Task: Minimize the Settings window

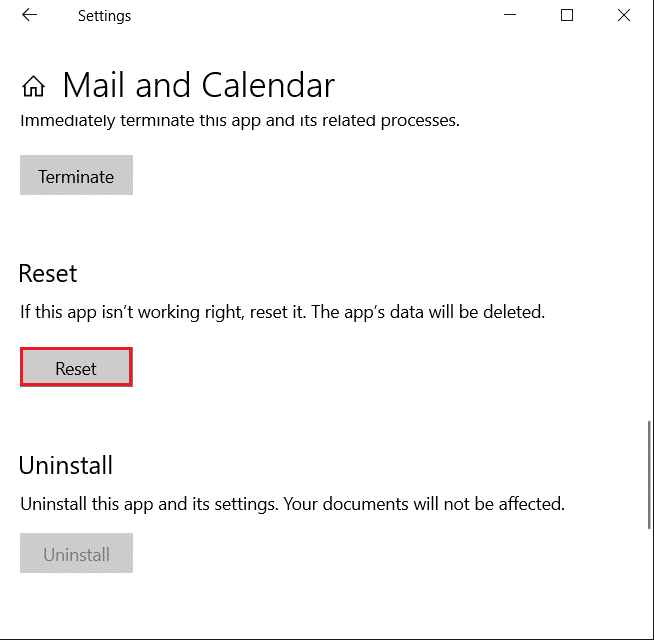Action: (510, 15)
